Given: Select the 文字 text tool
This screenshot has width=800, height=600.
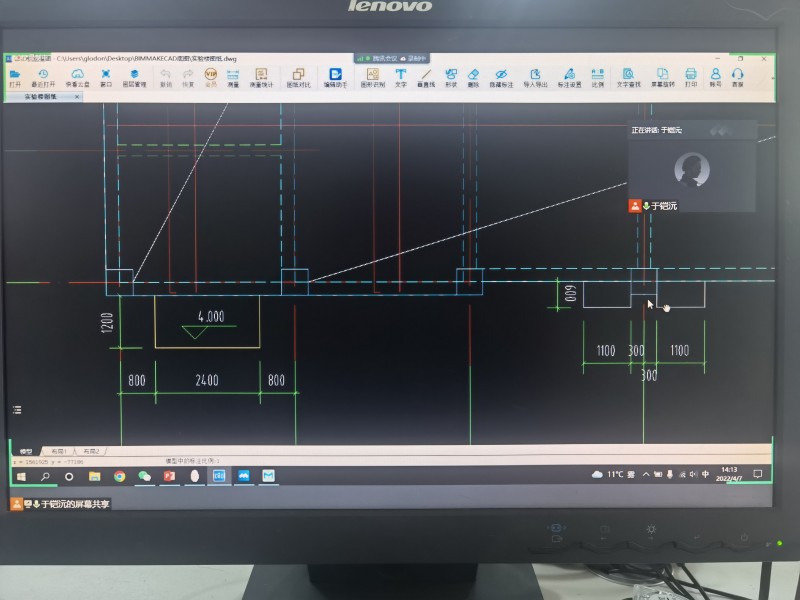Looking at the screenshot, I should pos(400,77).
